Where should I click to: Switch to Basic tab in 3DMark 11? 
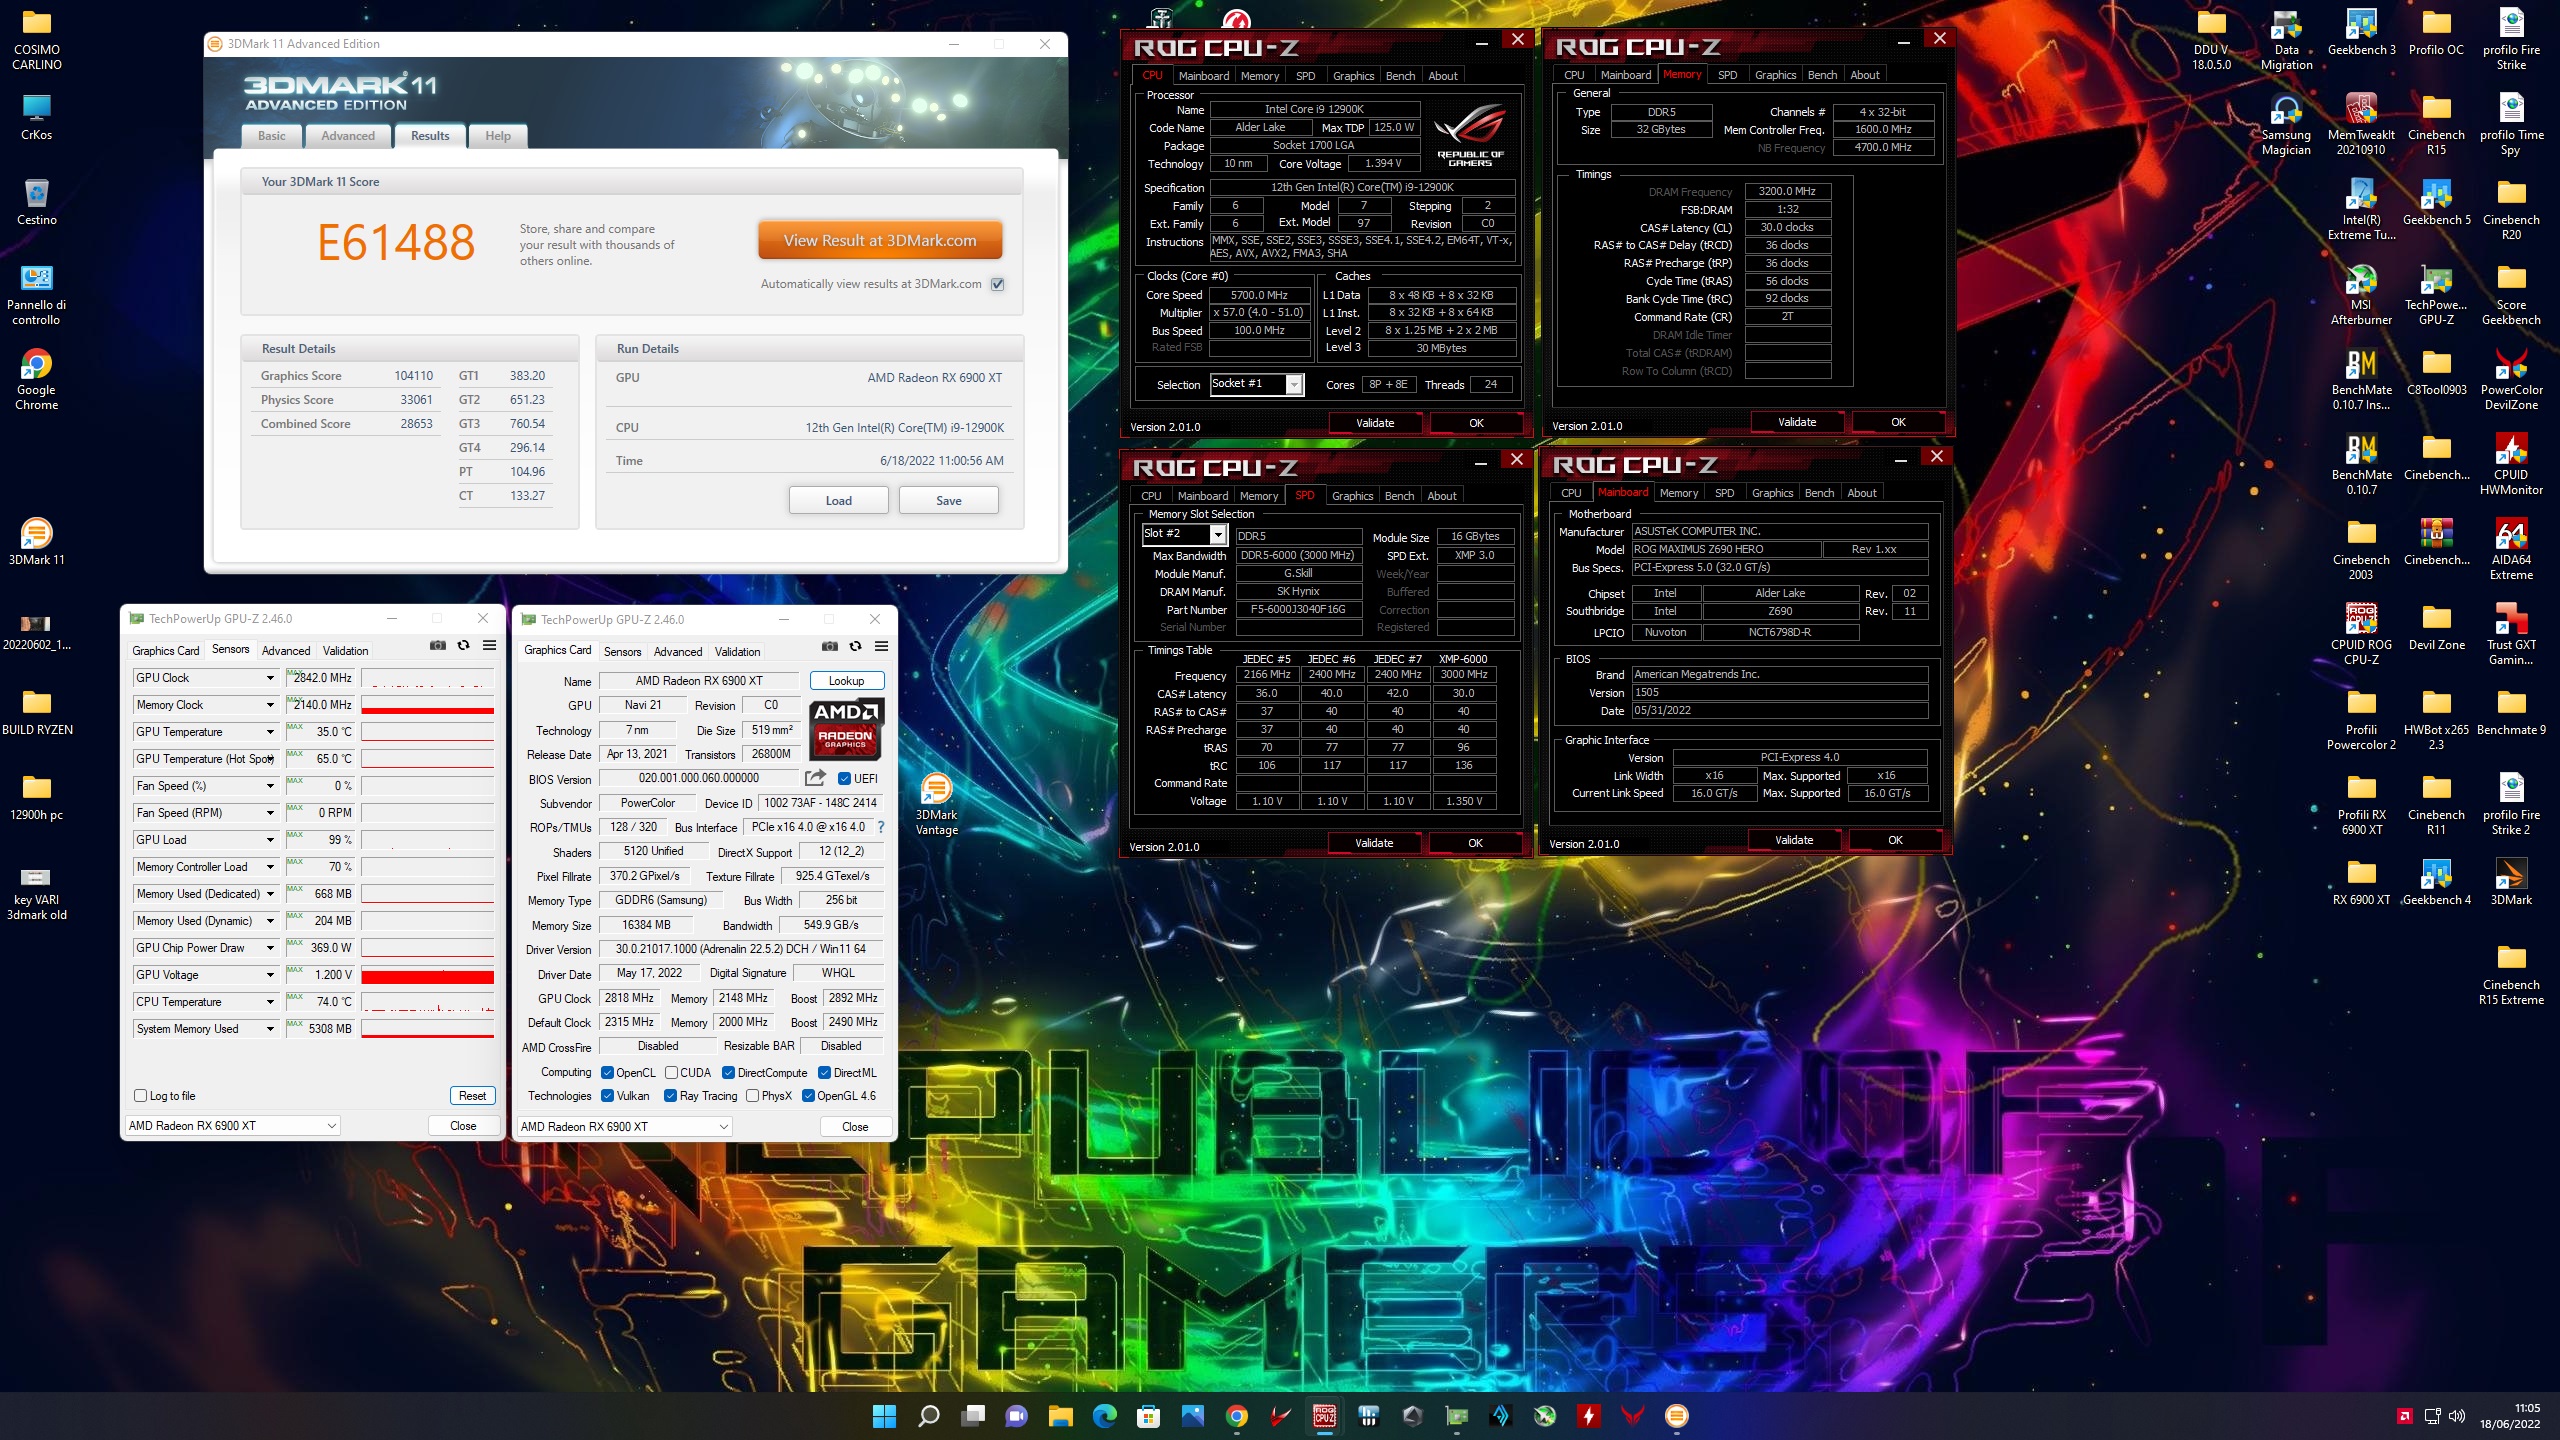(x=272, y=136)
